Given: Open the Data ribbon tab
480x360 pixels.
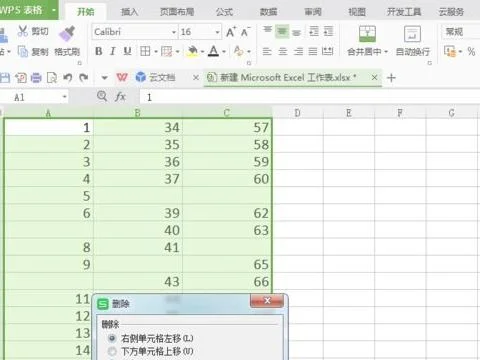Looking at the screenshot, I should [268, 12].
